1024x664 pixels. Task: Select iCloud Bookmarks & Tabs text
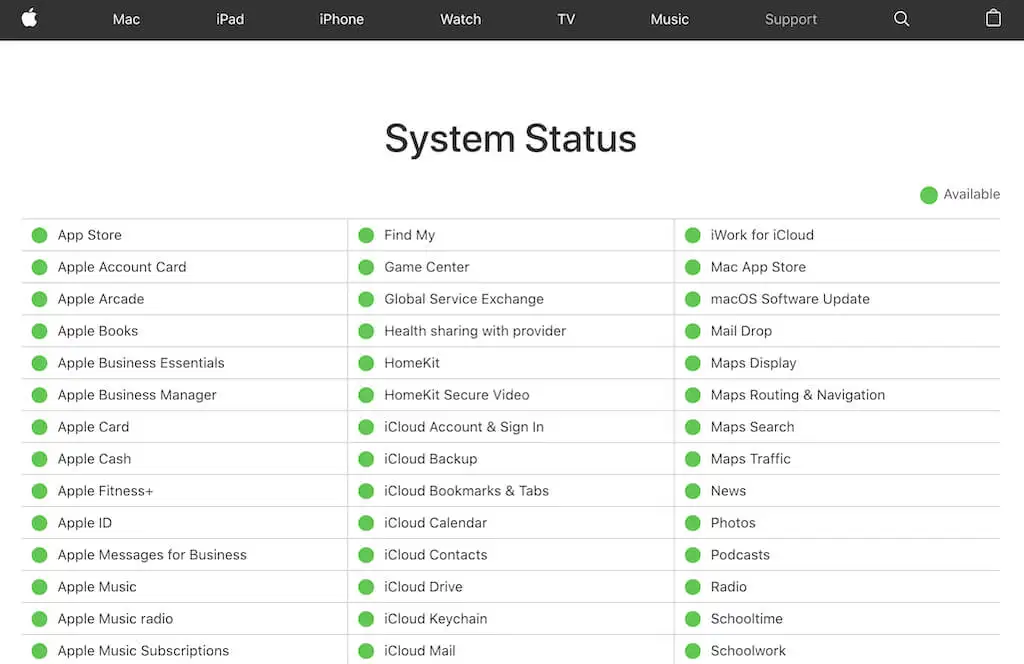(x=466, y=491)
